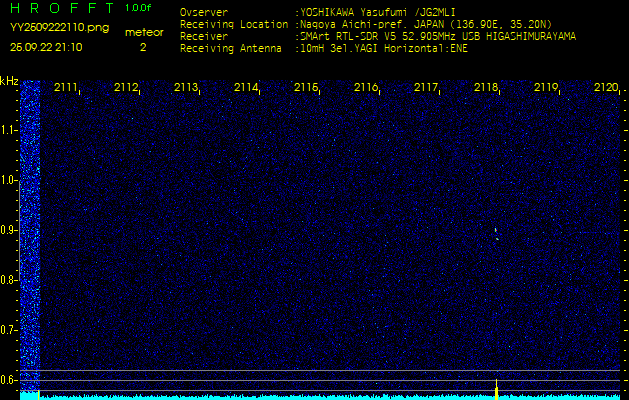This screenshot has height=400, width=629.
Task: Click the kHz axis unit label
Action: click(x=9, y=80)
